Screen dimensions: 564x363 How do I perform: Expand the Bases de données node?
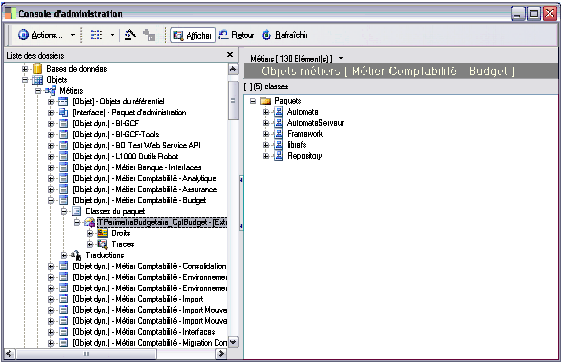(x=25, y=68)
